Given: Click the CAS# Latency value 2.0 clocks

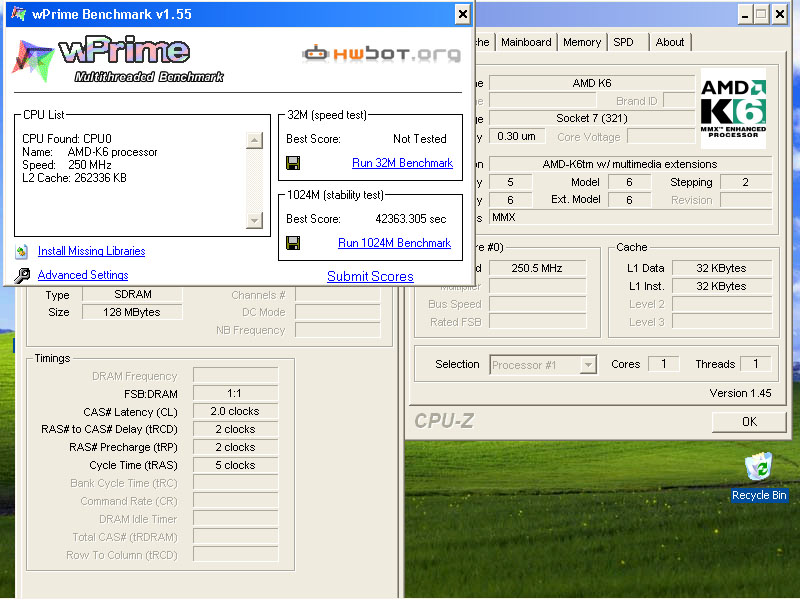Looking at the screenshot, I should (x=235, y=411).
